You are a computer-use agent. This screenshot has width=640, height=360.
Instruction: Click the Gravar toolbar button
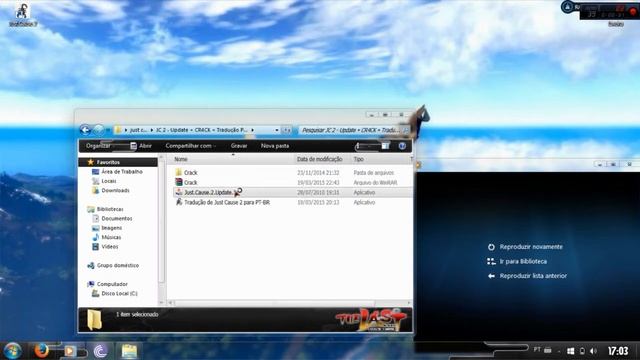(239, 146)
